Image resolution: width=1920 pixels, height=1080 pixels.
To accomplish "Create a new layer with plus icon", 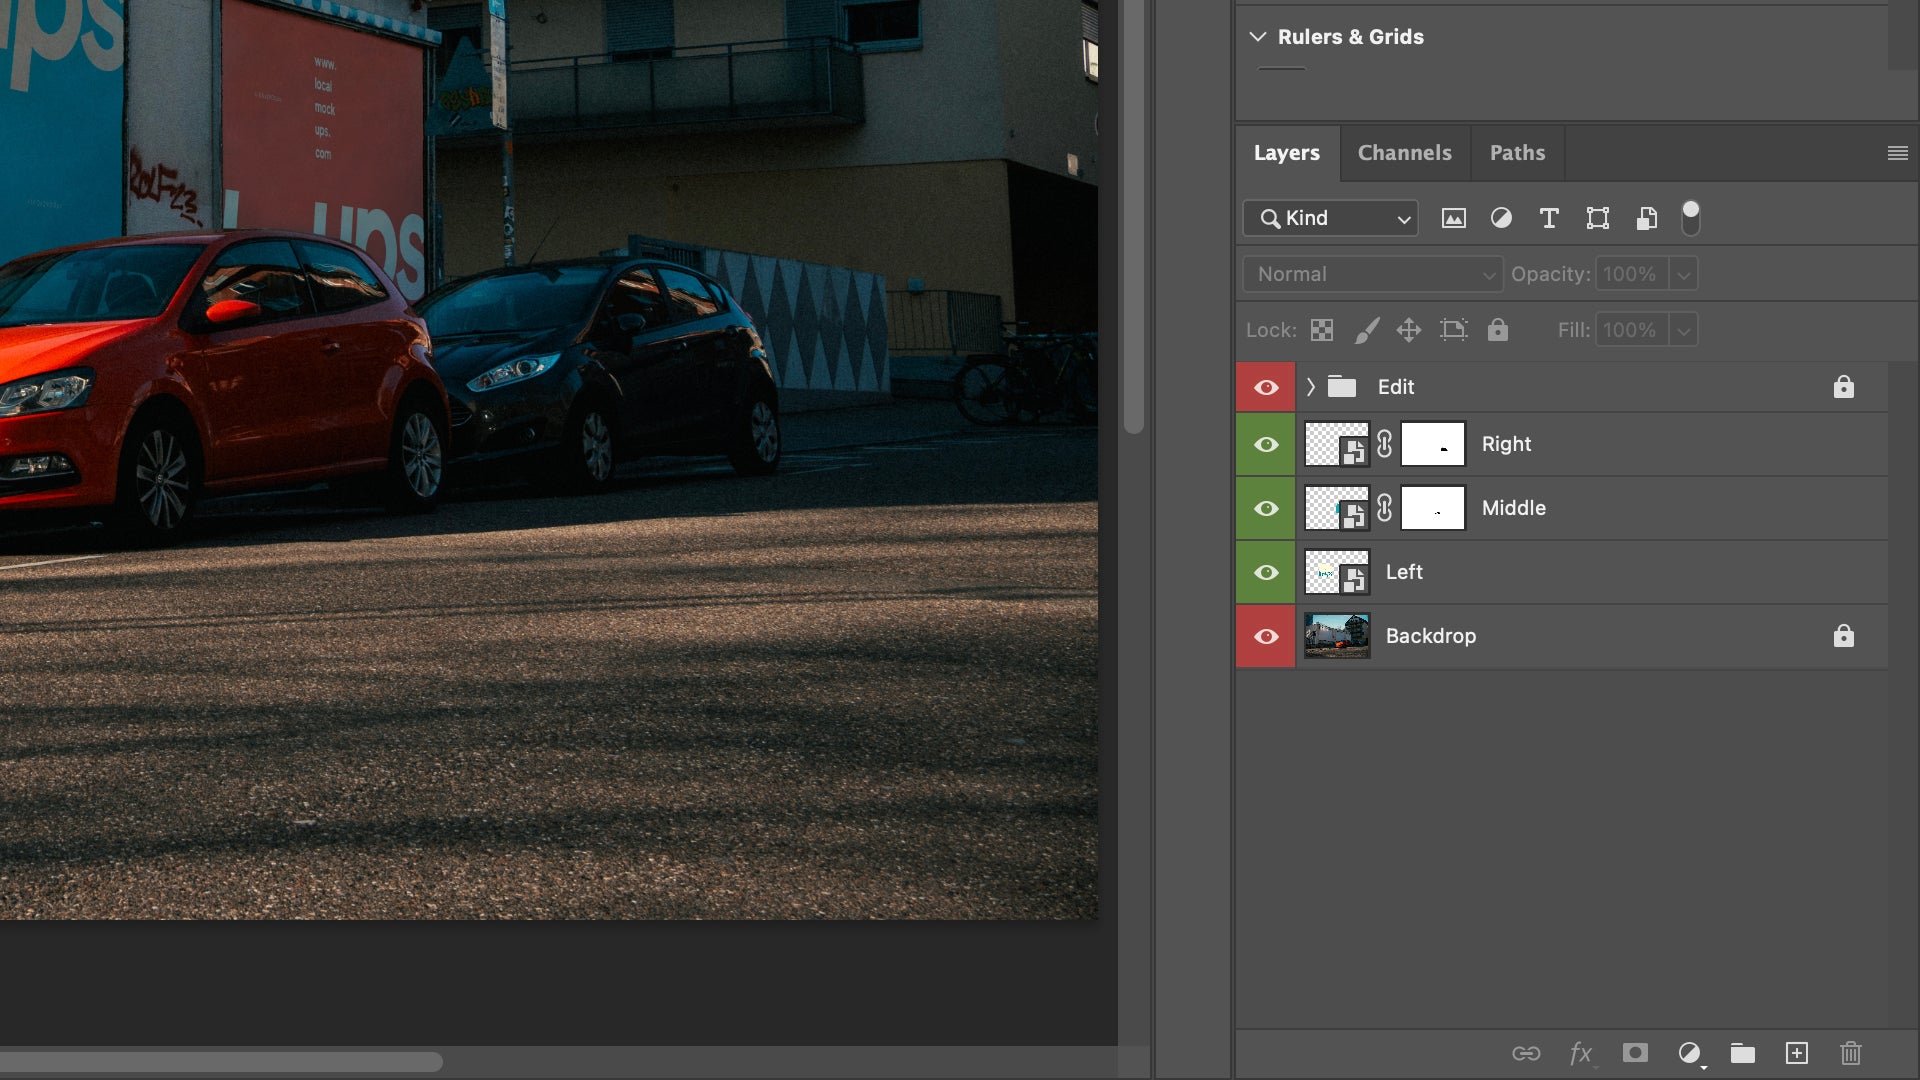I will [1797, 1053].
